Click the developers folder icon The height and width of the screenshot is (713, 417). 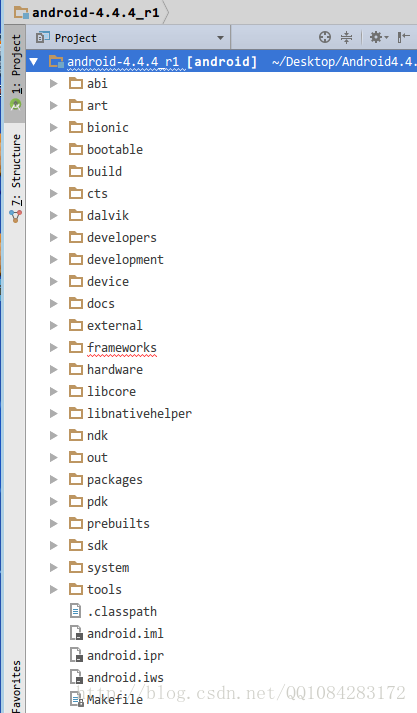(x=76, y=237)
